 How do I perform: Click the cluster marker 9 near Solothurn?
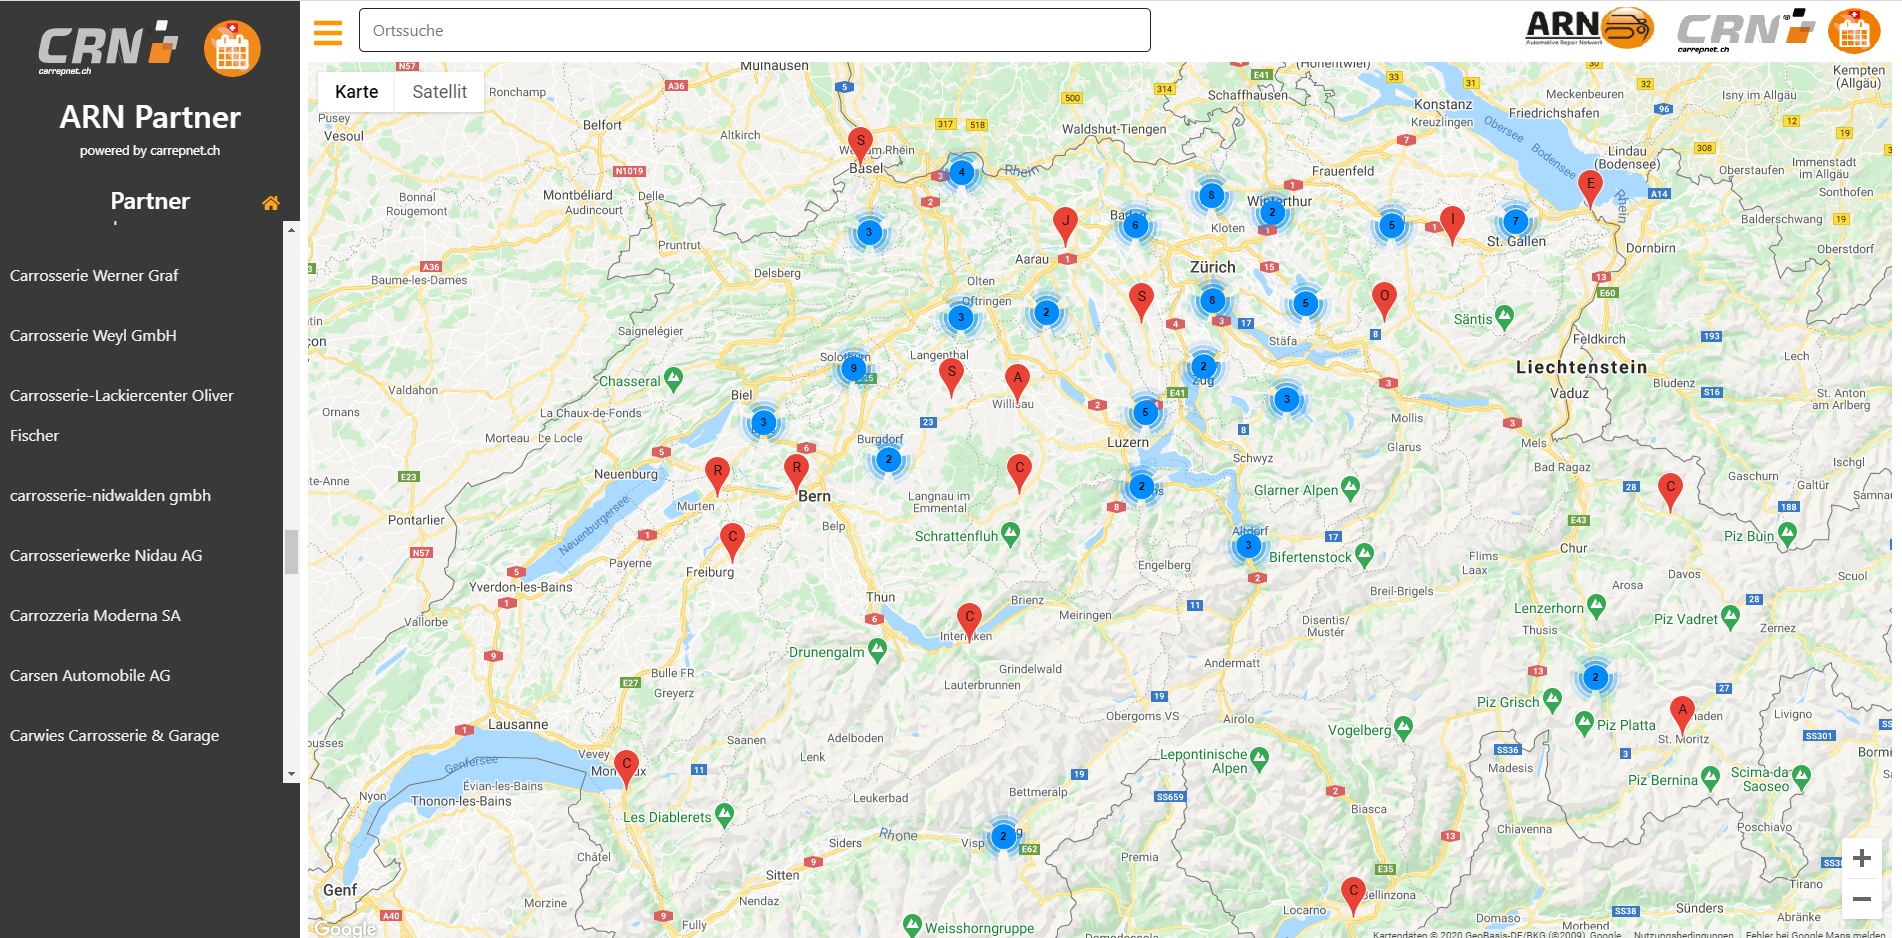point(853,368)
